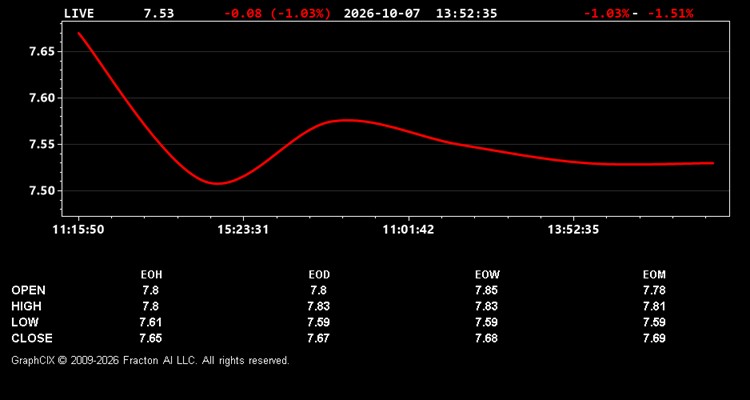Select the EOD high value 7.83

[318, 306]
